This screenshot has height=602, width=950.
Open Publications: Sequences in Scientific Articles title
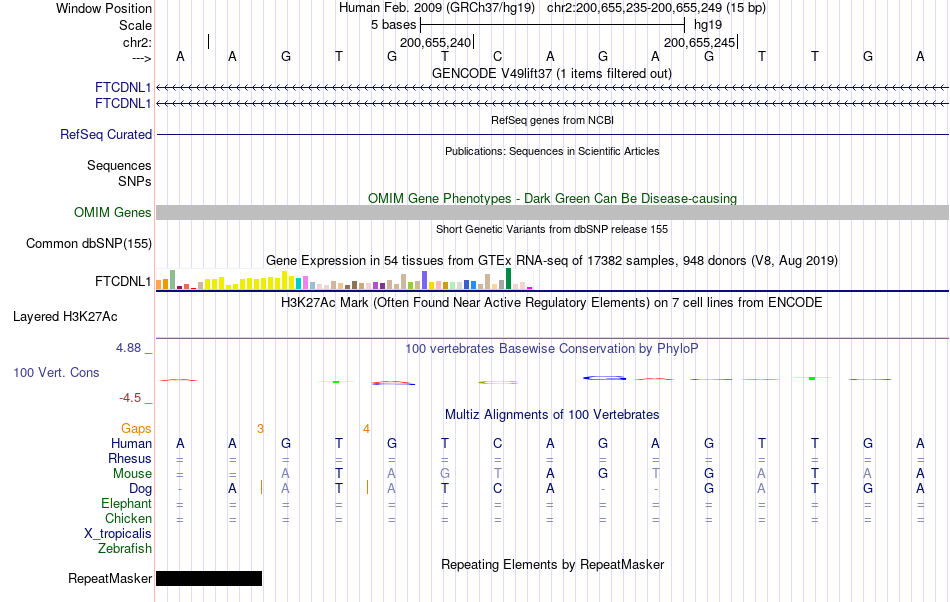click(x=552, y=151)
